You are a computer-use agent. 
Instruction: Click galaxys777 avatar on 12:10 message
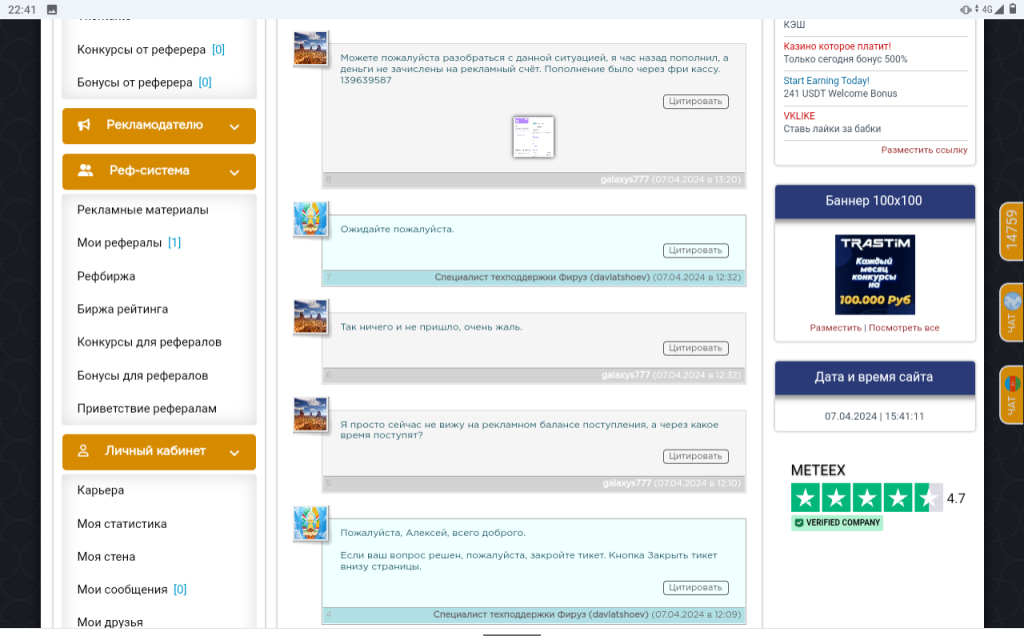310,415
